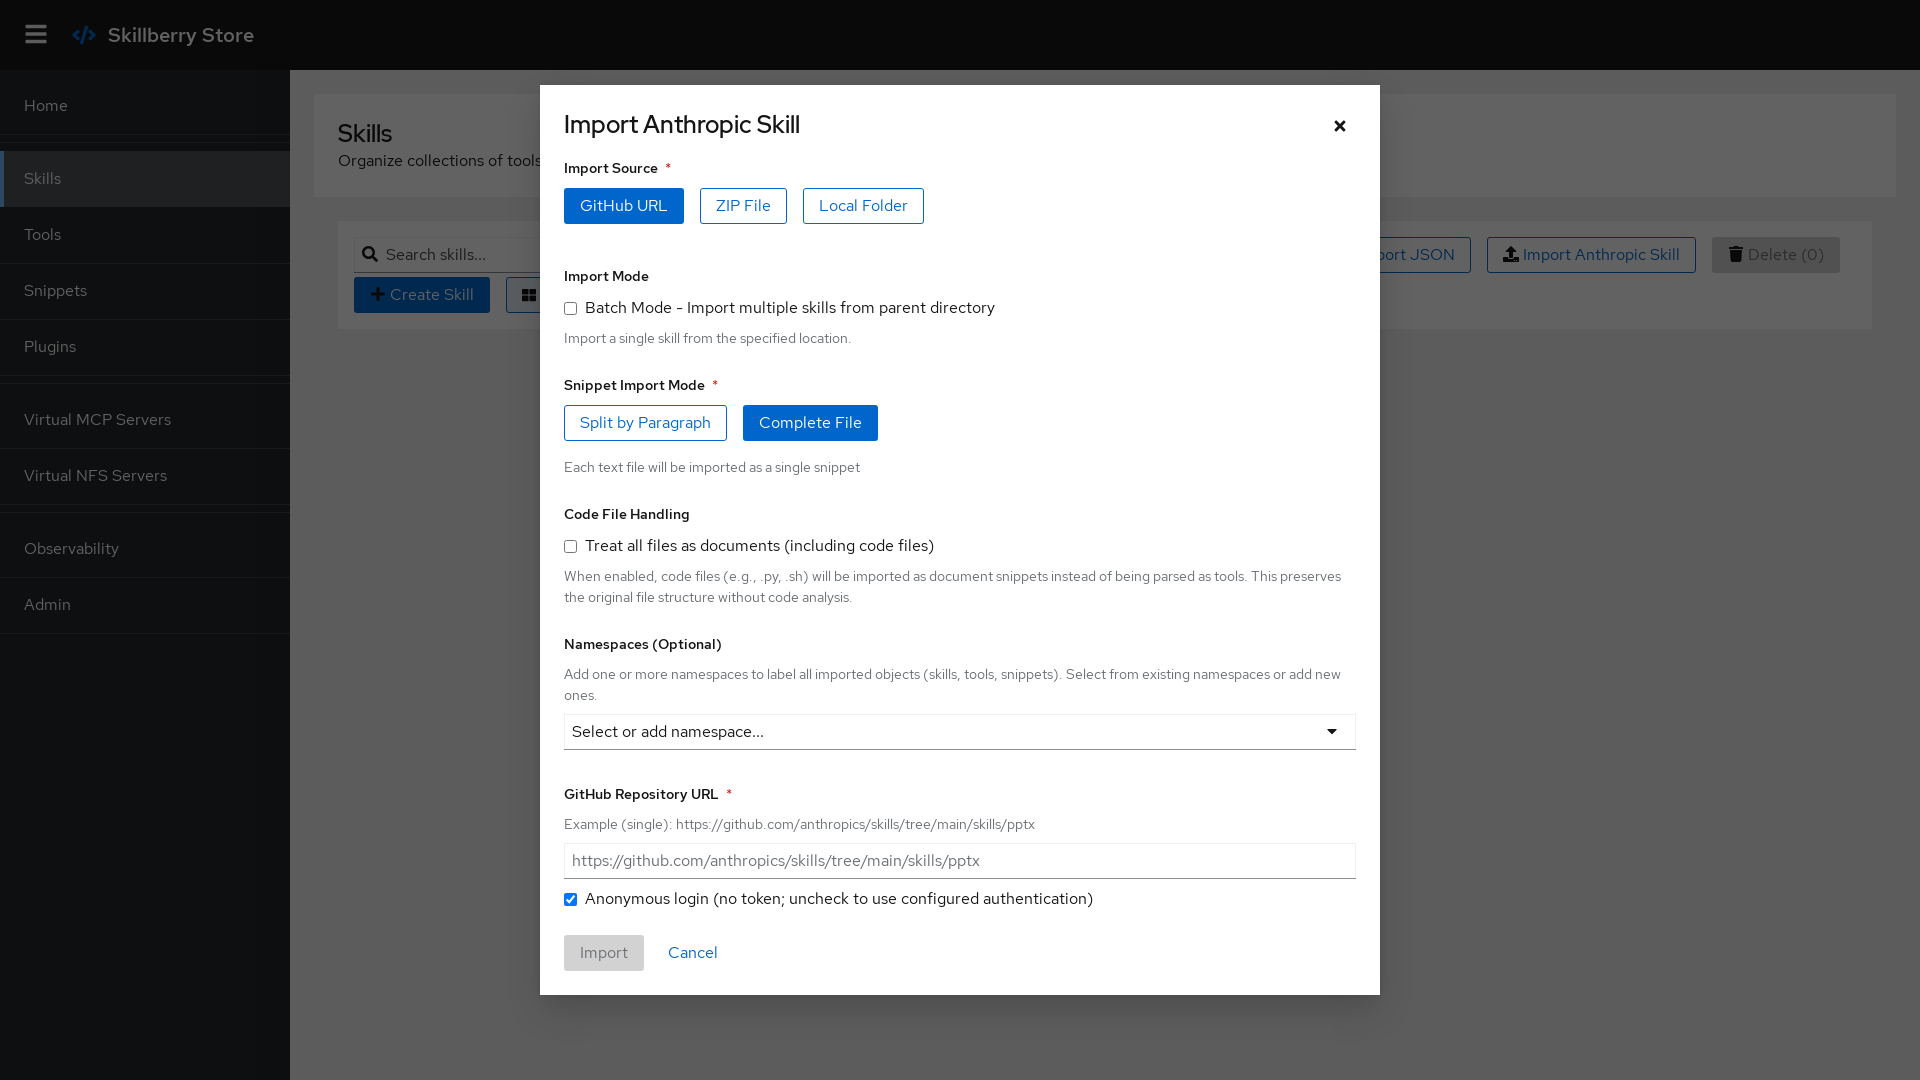The image size is (1920, 1080).
Task: Open Admin in the sidebar
Action: coord(145,605)
